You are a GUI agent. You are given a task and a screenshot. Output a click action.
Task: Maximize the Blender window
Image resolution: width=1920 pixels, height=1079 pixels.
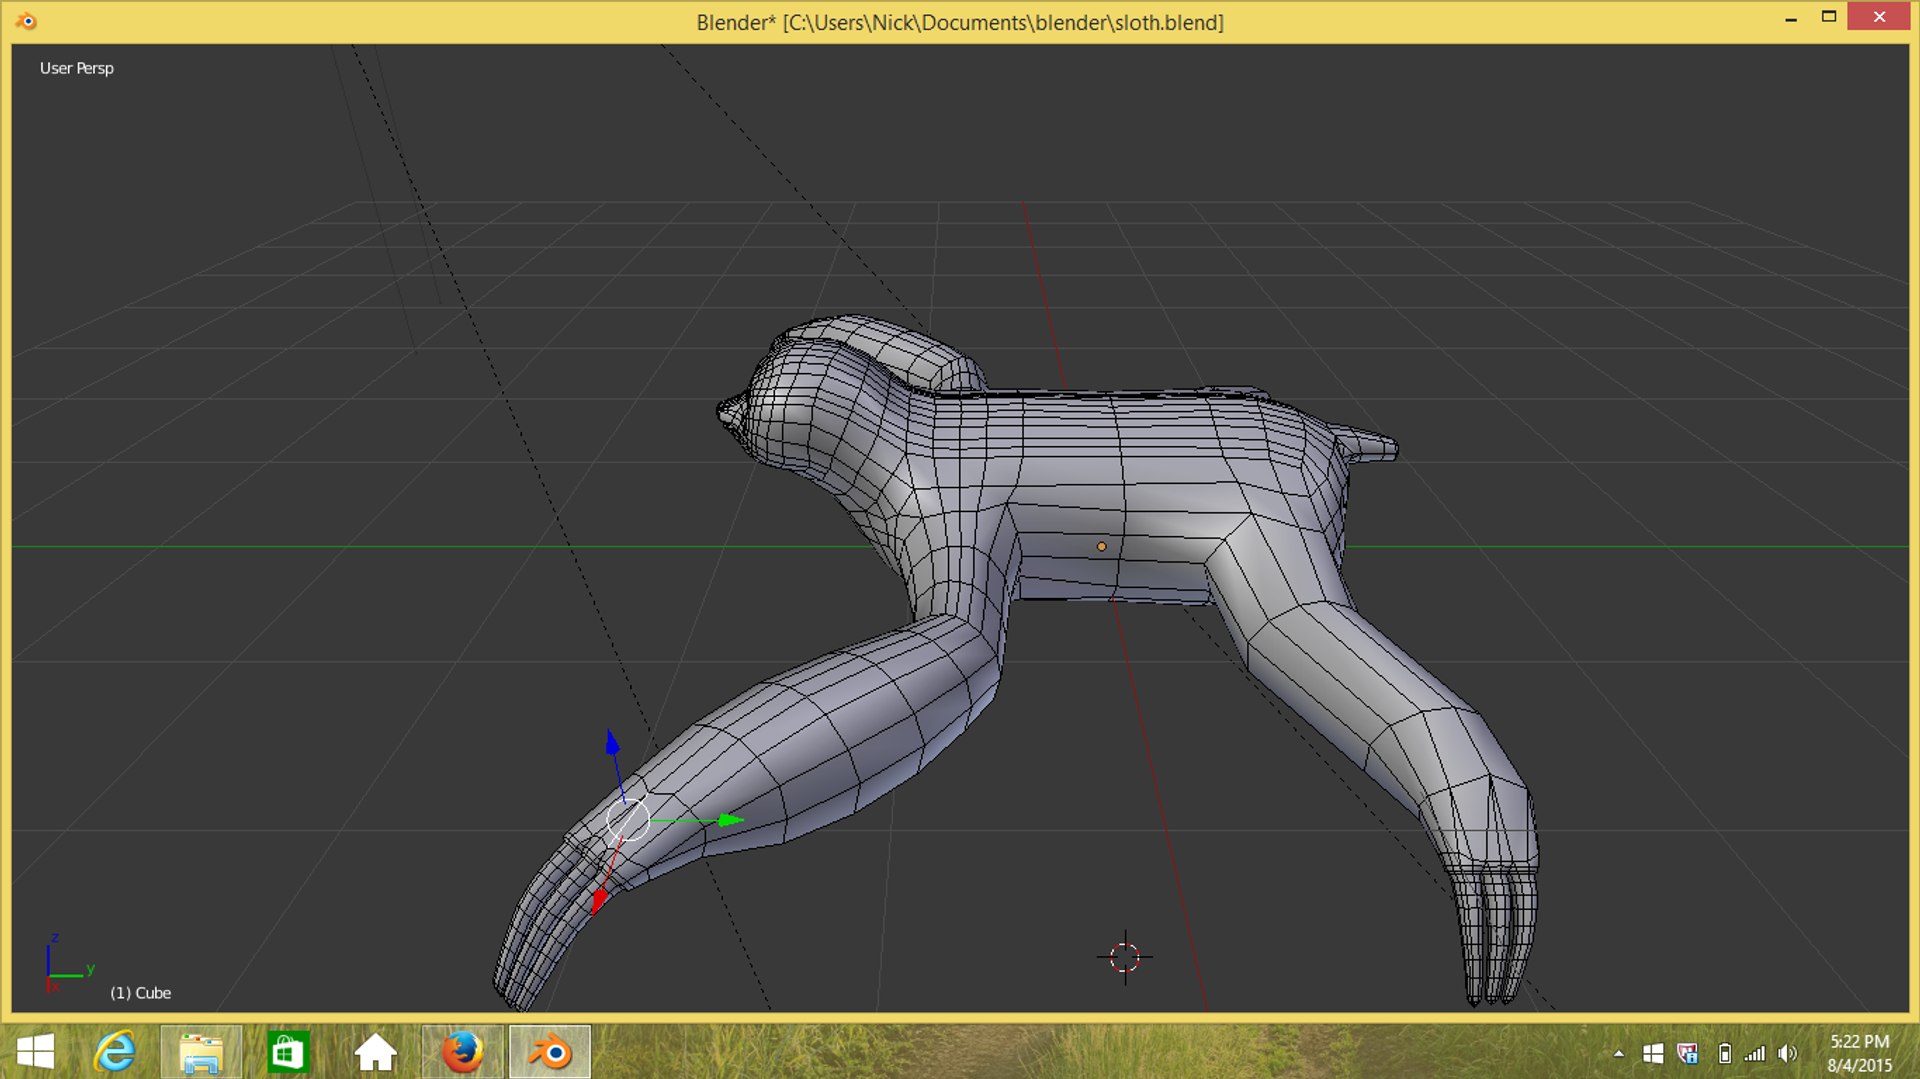[x=1829, y=17]
